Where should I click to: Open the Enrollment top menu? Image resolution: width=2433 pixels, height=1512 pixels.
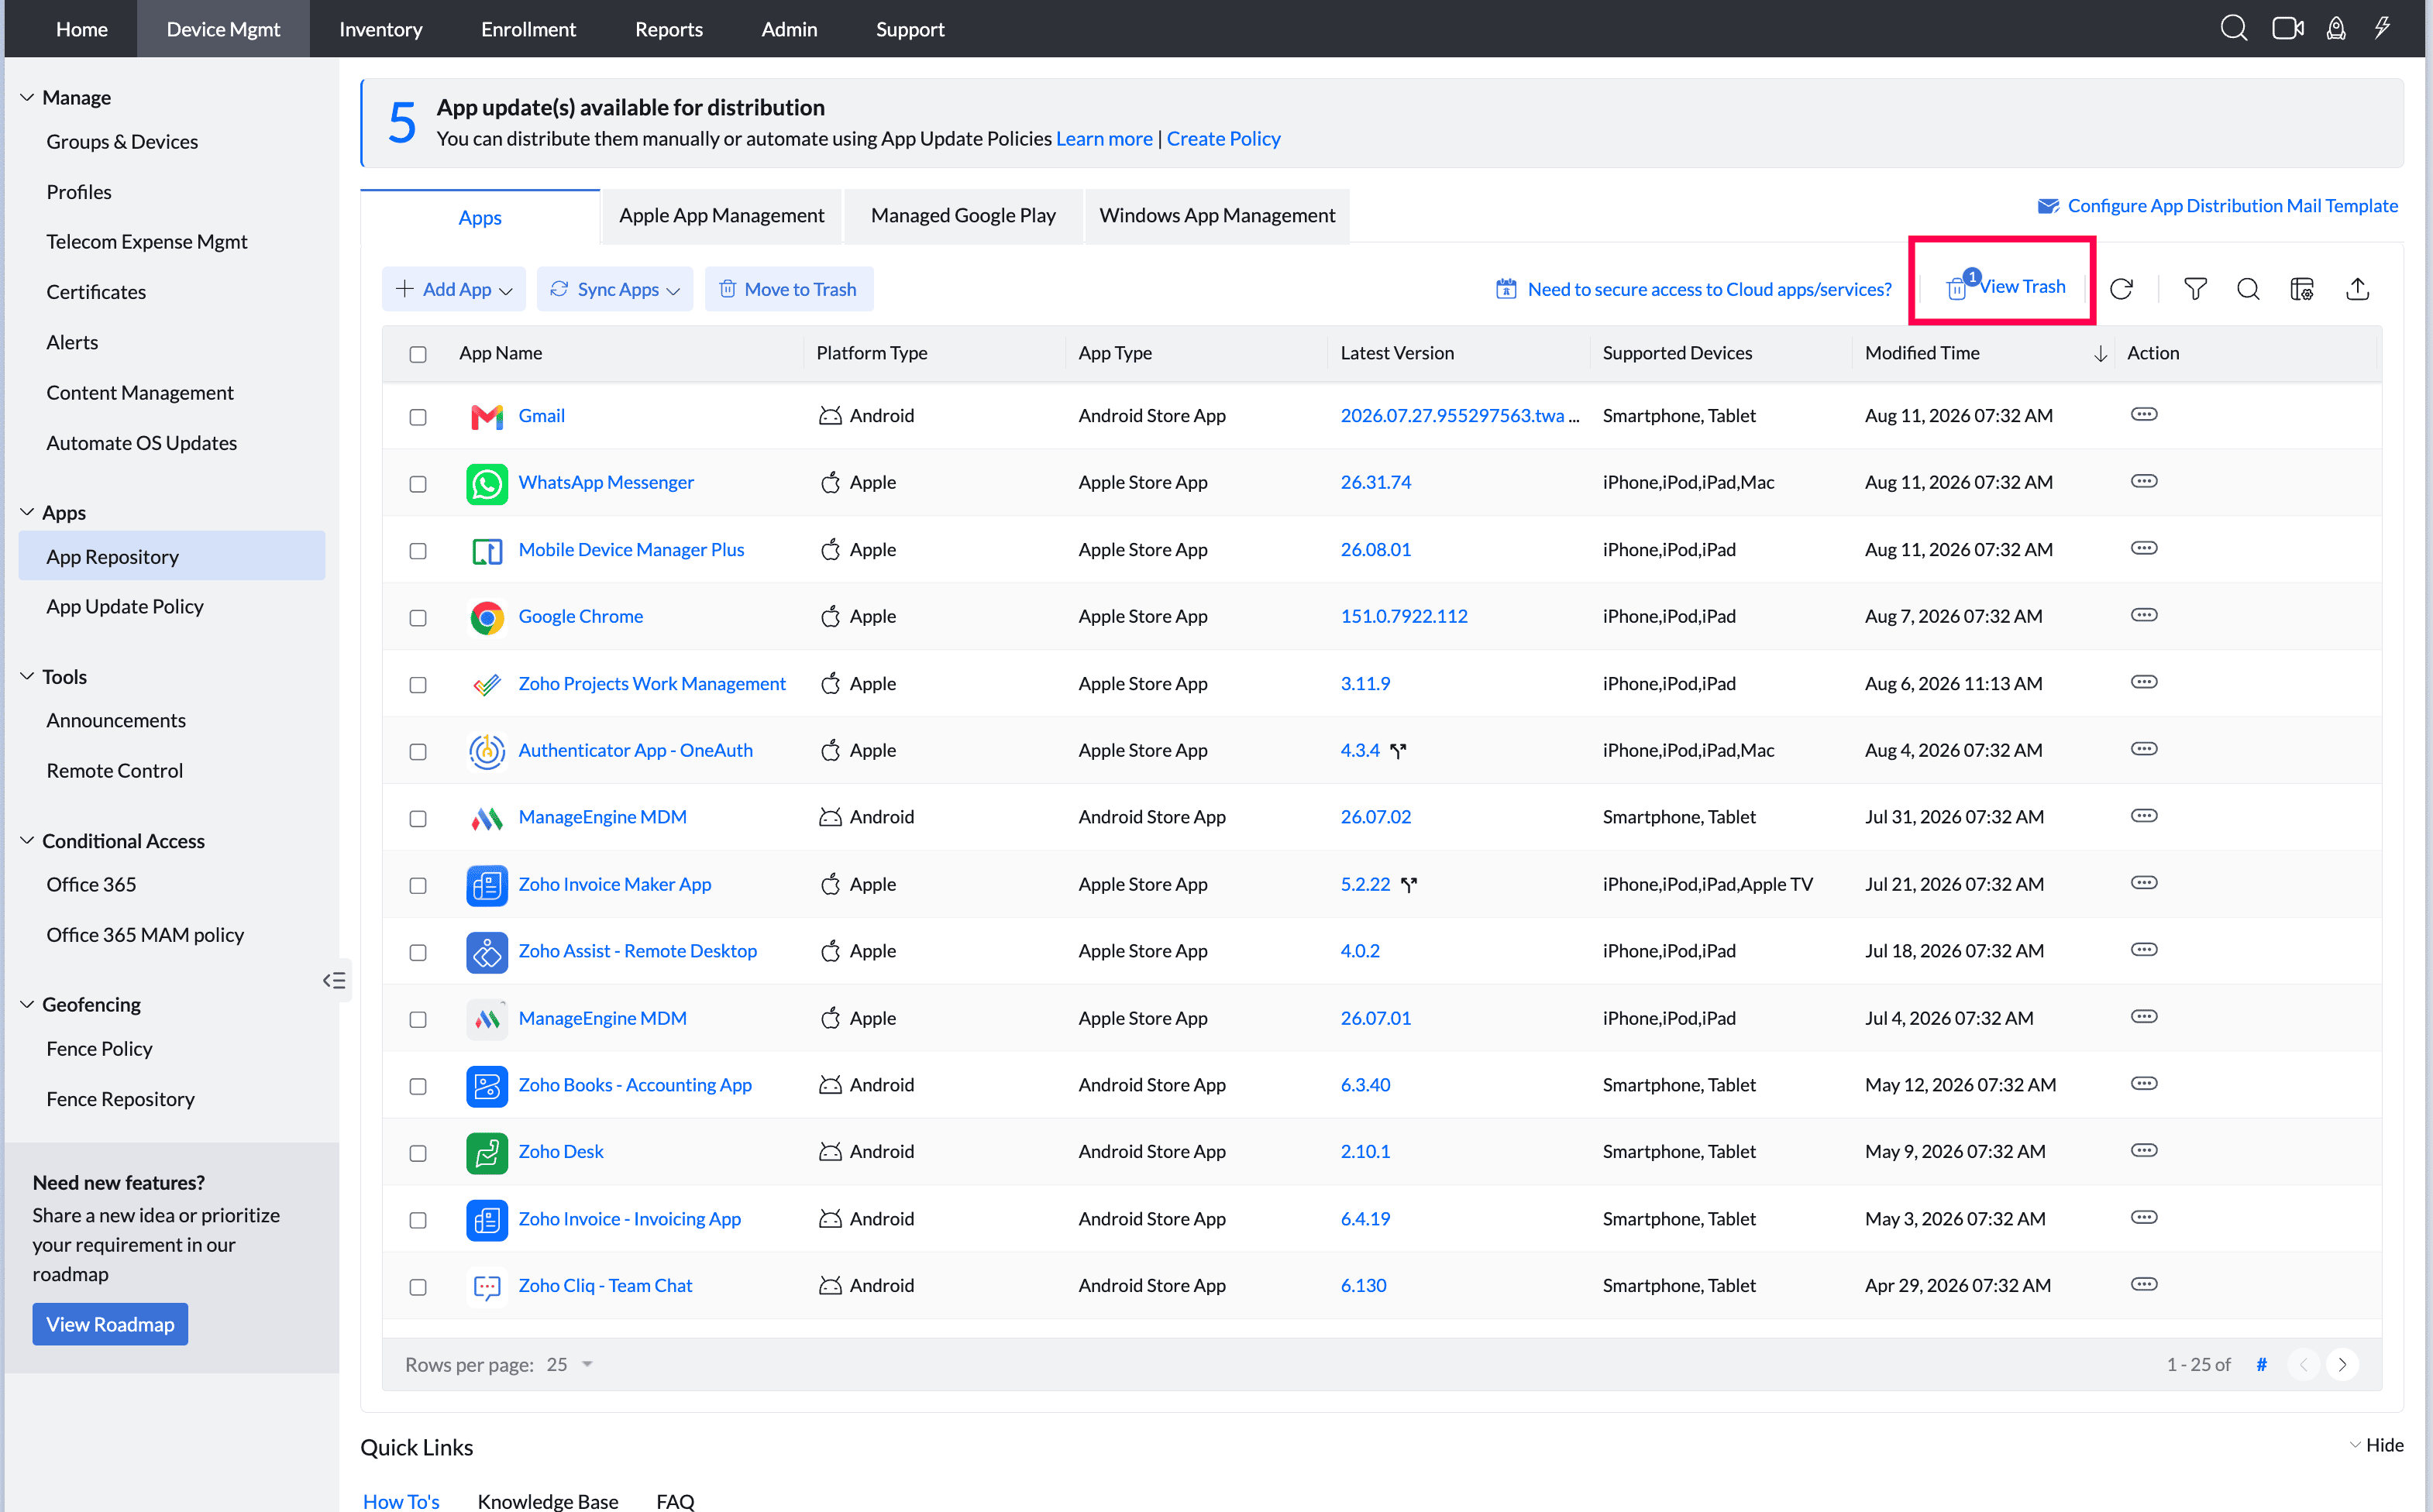click(x=528, y=29)
